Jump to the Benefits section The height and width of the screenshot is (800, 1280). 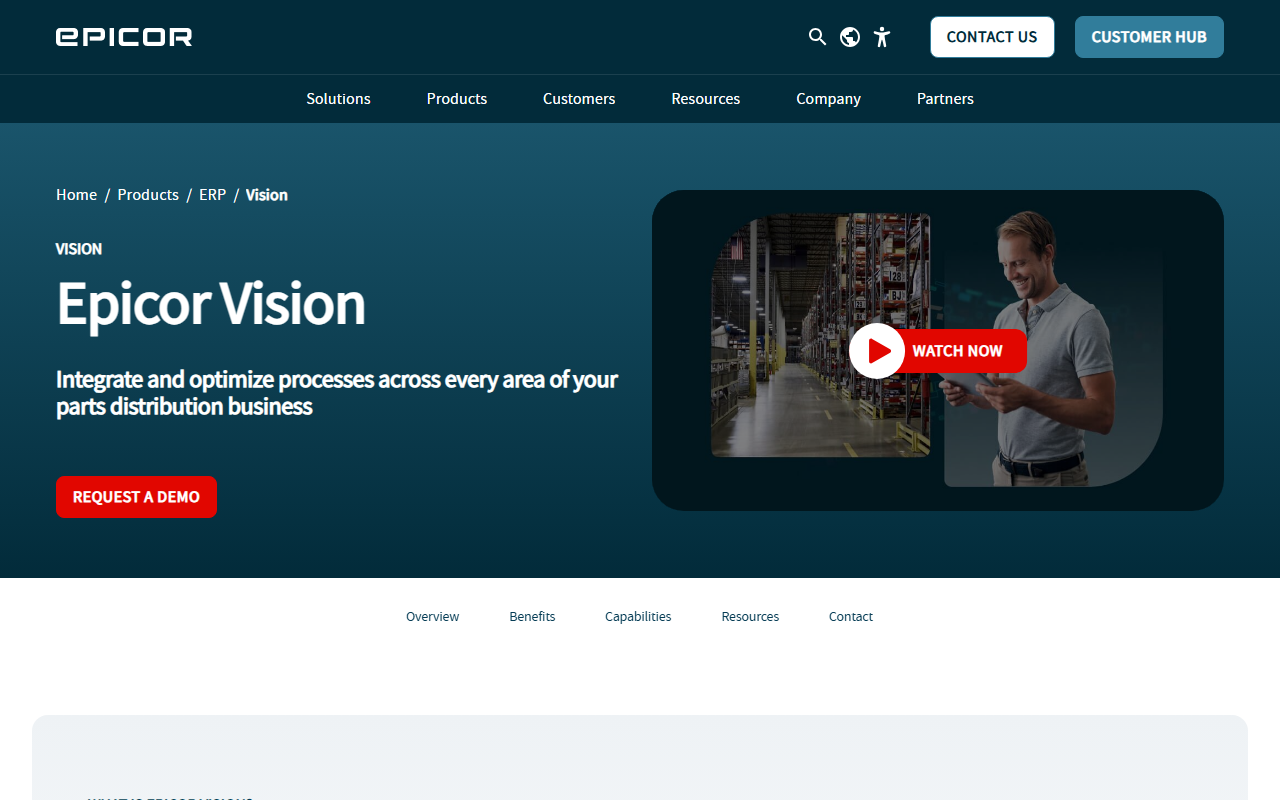tap(532, 617)
